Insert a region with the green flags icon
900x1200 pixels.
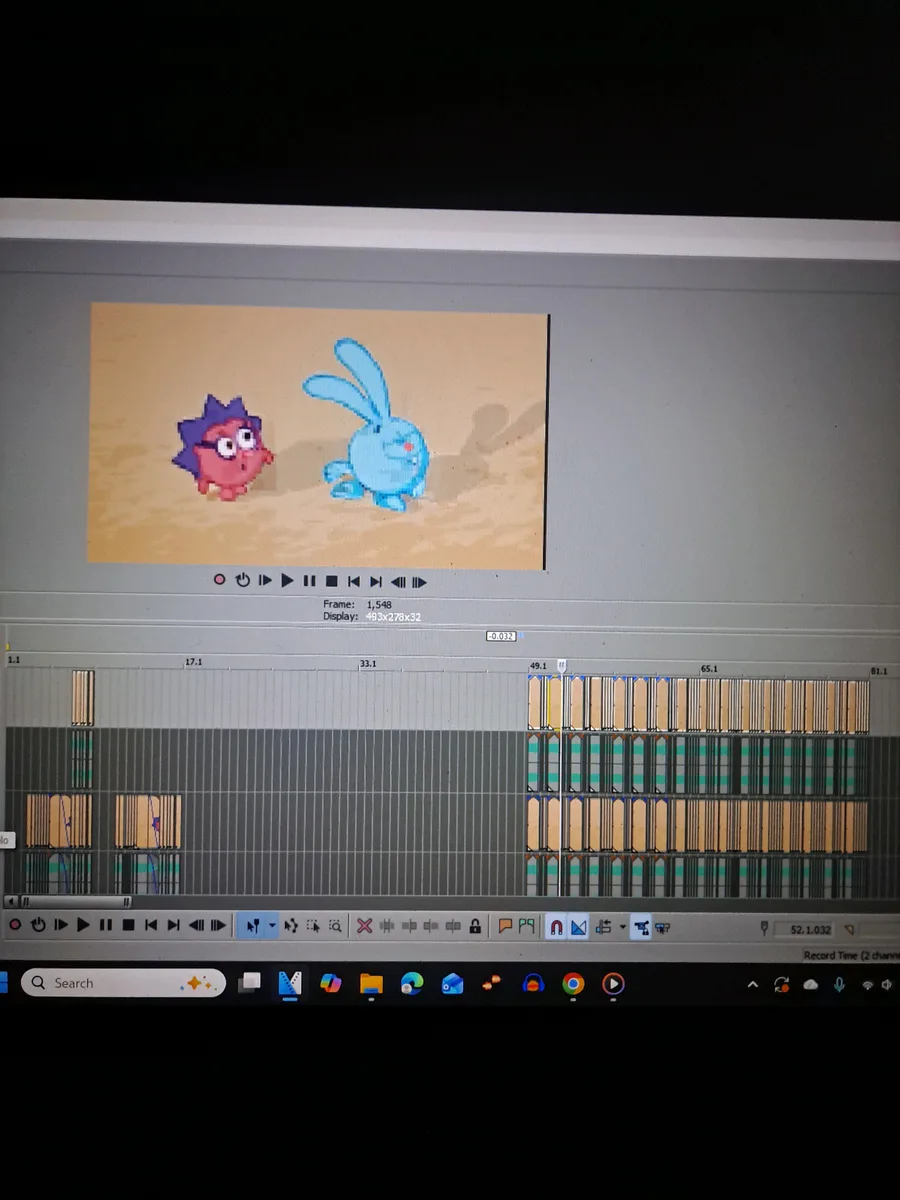pos(526,926)
